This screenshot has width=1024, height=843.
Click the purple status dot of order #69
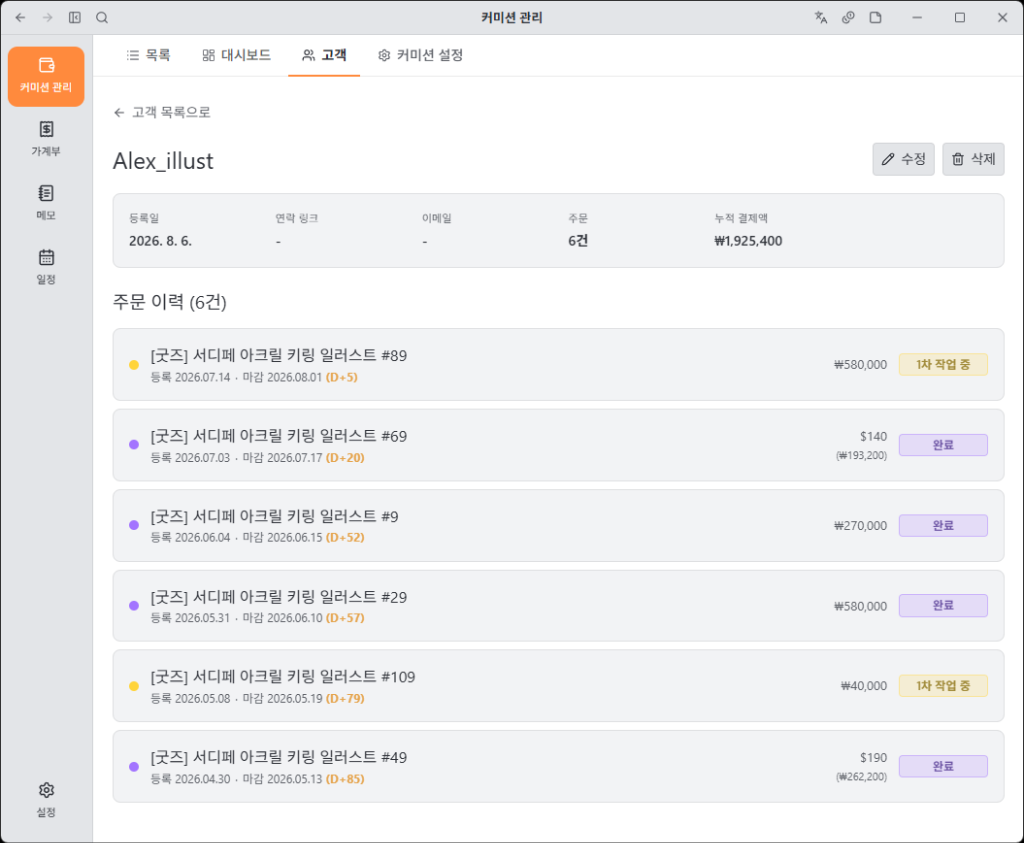point(134,445)
